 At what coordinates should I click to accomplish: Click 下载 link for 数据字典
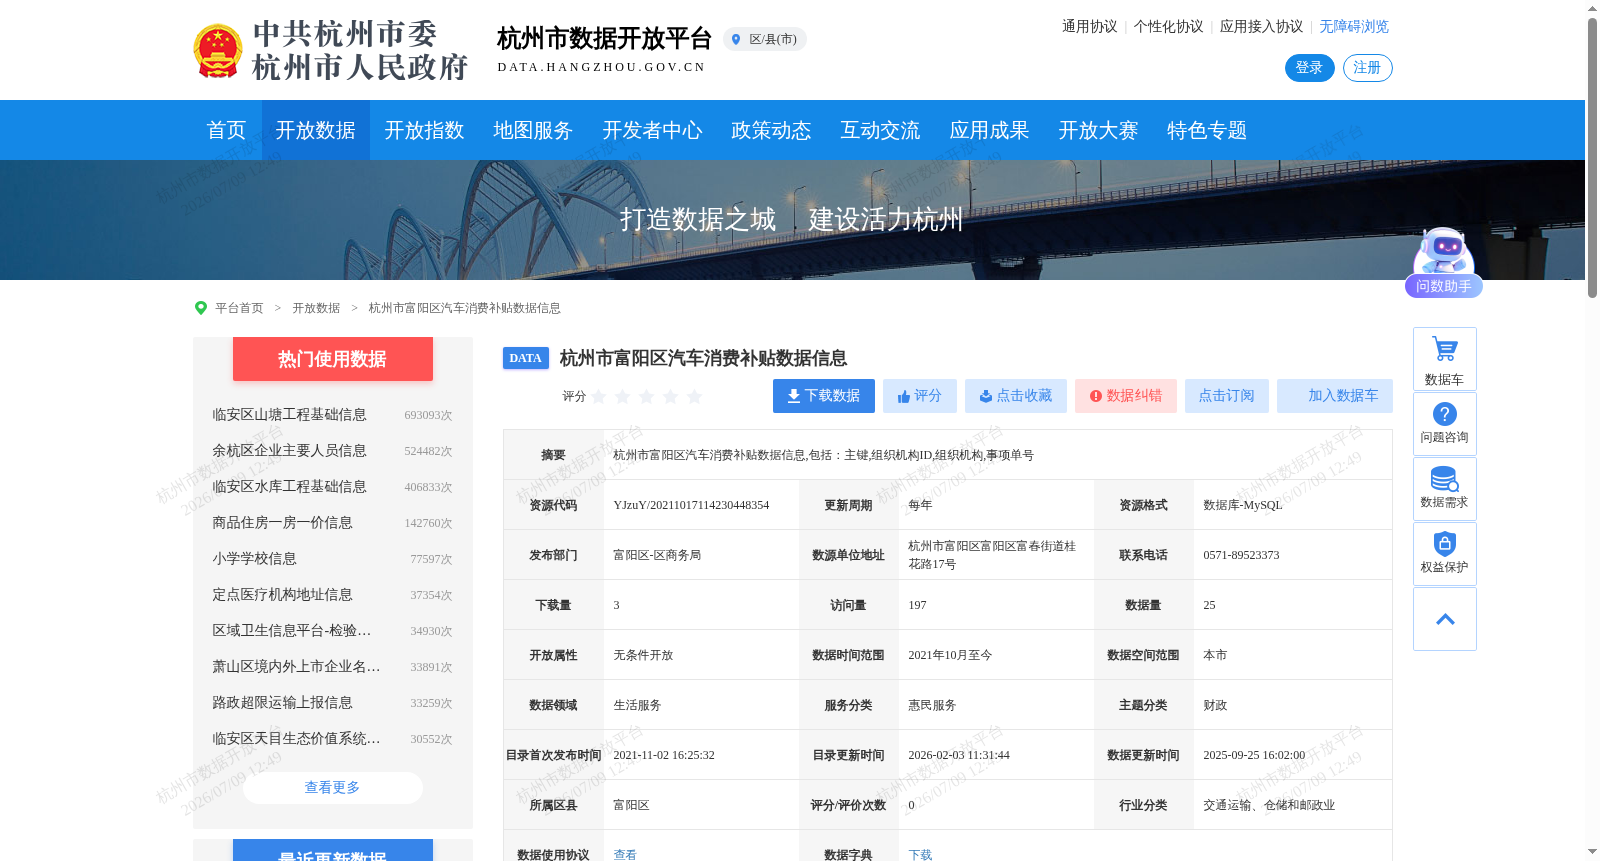(x=920, y=855)
